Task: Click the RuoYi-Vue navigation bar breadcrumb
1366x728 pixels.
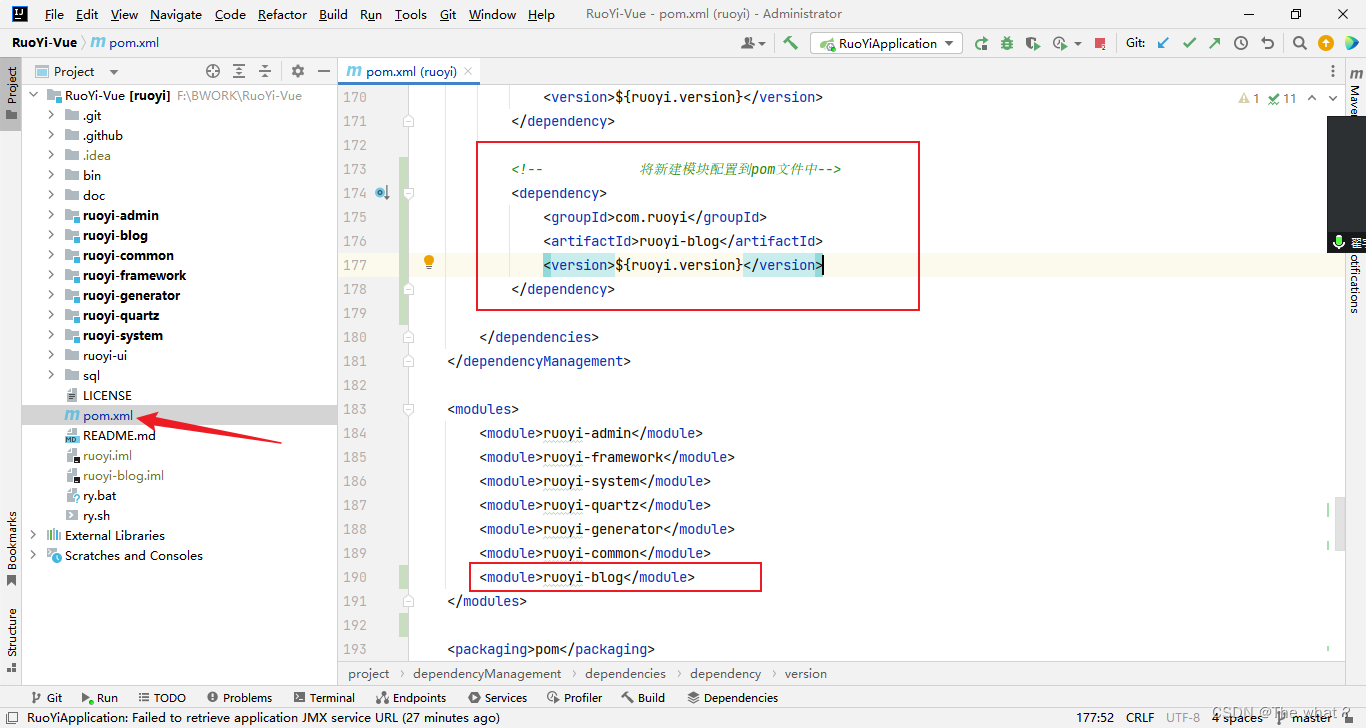Action: click(x=44, y=42)
